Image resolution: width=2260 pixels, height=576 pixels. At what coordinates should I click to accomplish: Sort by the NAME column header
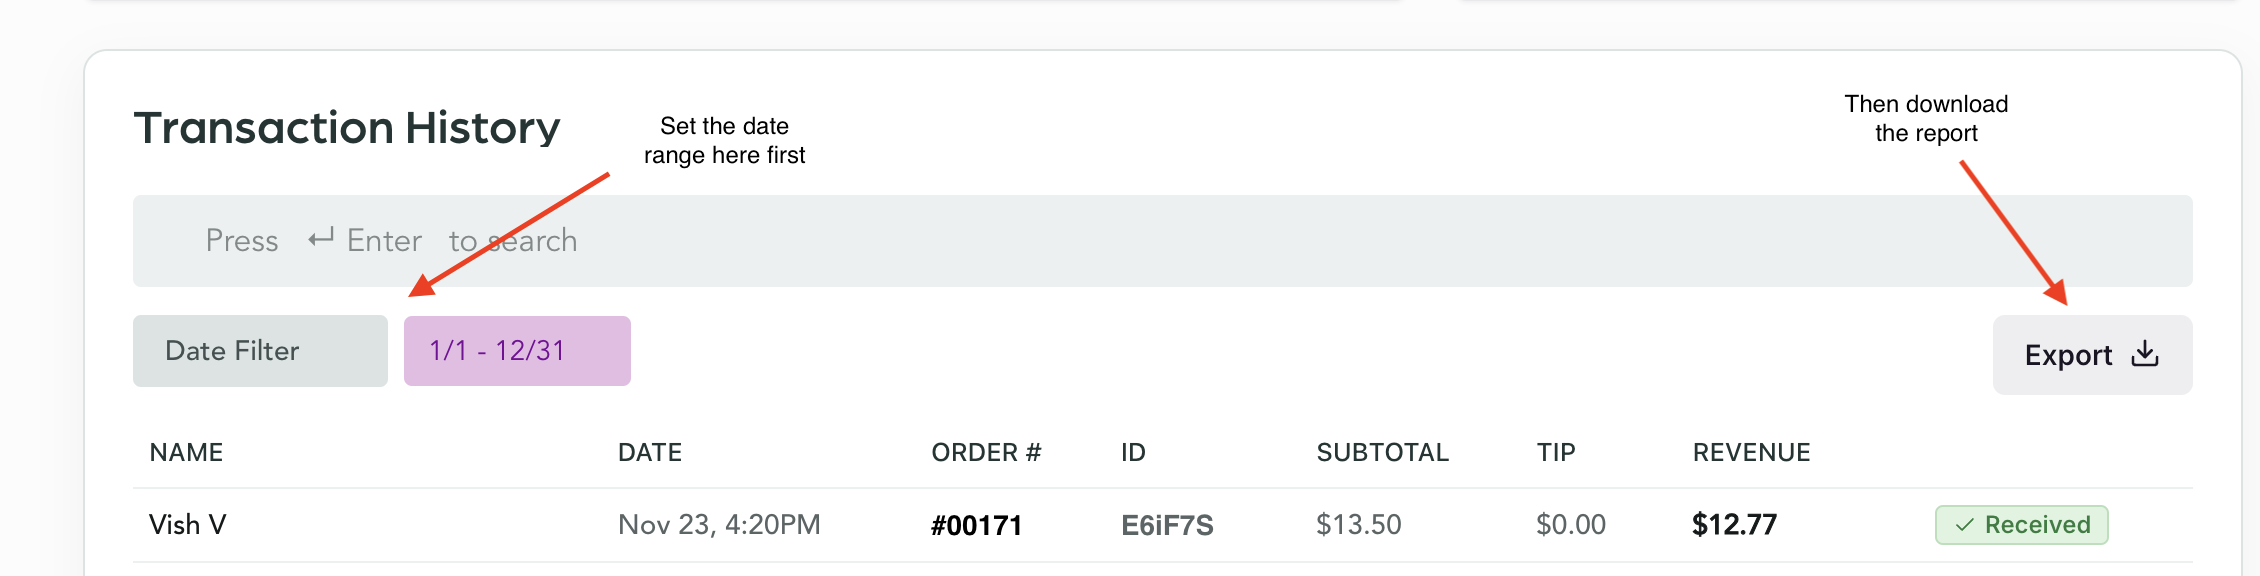(186, 453)
